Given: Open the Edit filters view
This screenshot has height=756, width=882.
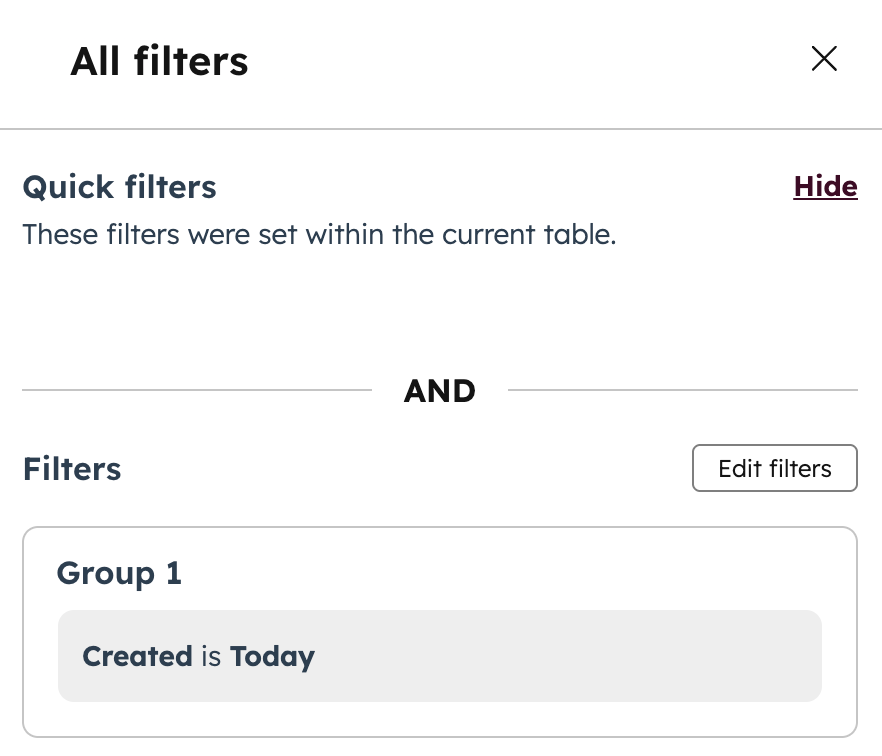Looking at the screenshot, I should pos(774,468).
